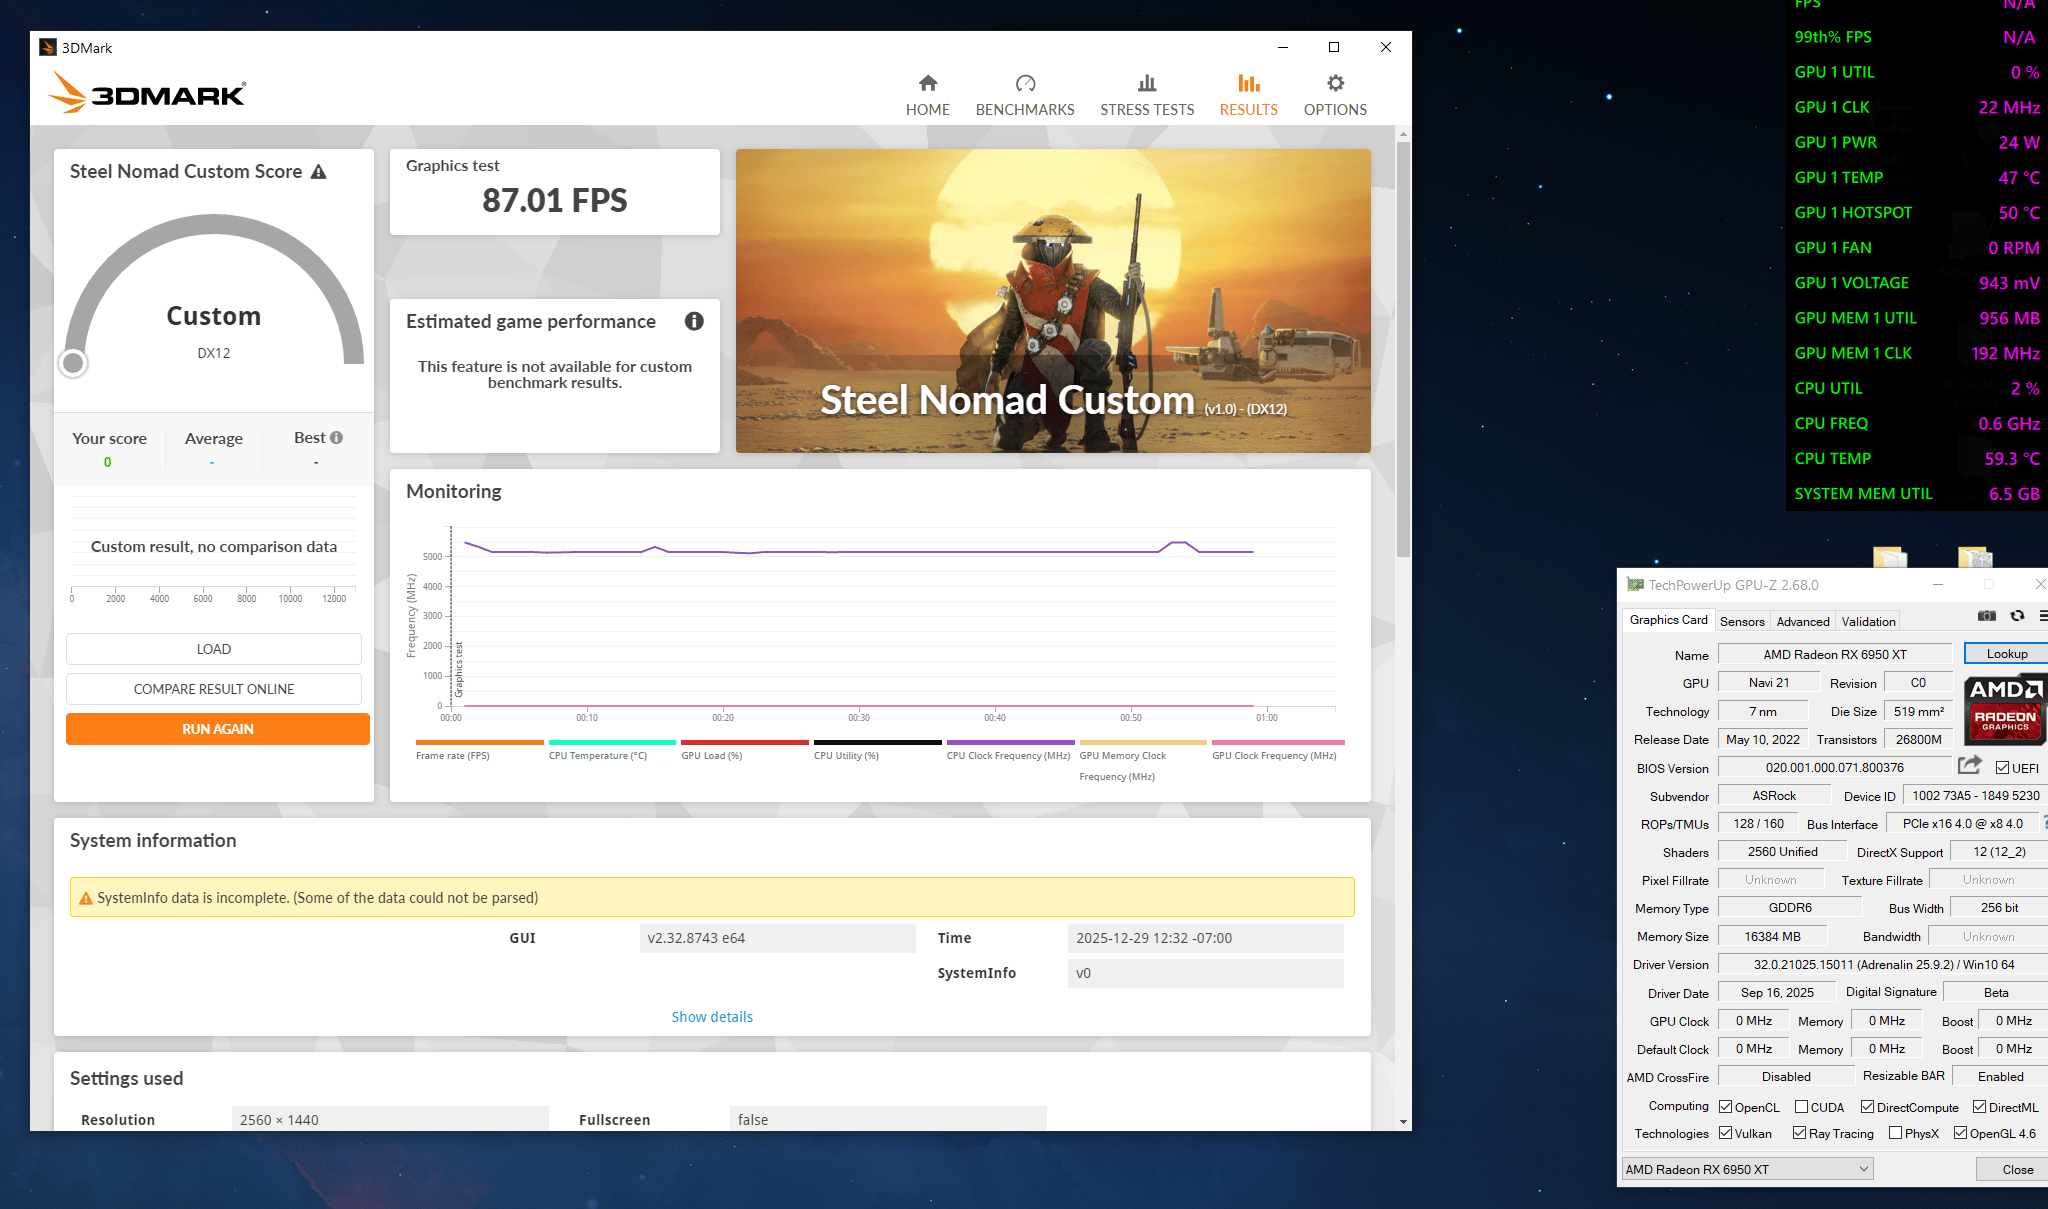
Task: Toggle the CUDA checkbox
Action: [1801, 1107]
